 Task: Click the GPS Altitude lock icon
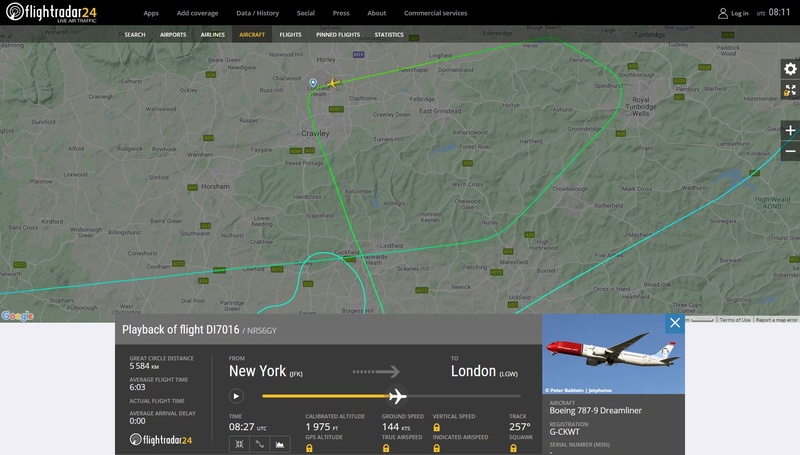[309, 448]
